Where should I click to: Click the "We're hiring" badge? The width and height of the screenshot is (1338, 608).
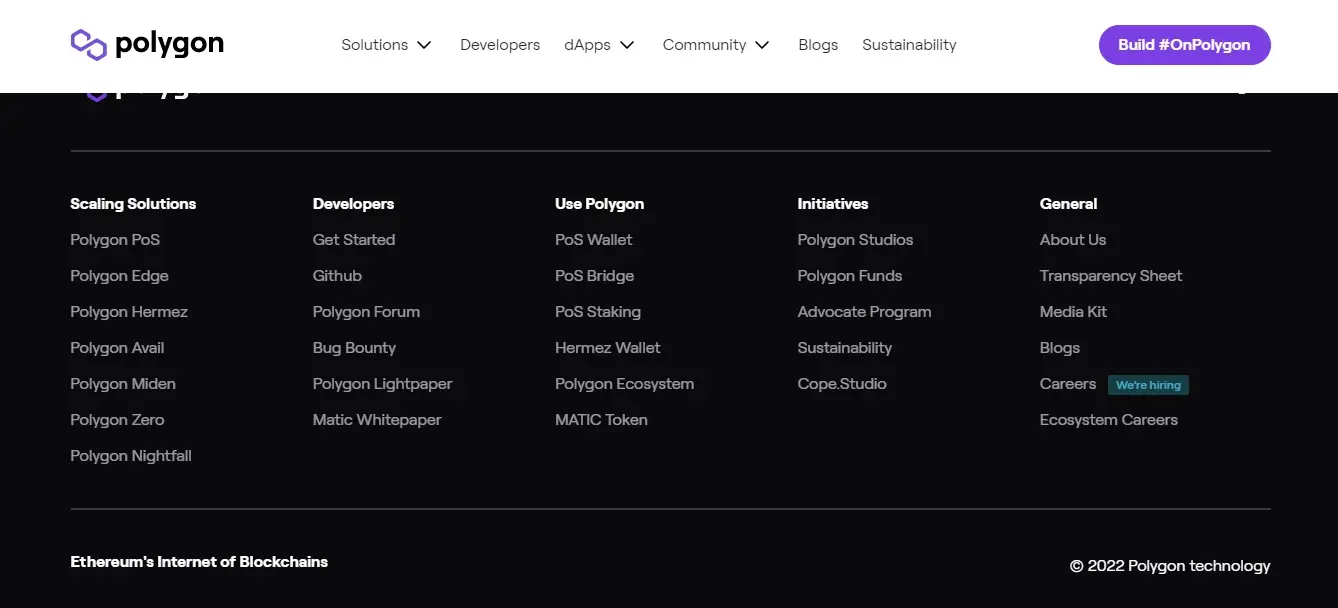1148,385
